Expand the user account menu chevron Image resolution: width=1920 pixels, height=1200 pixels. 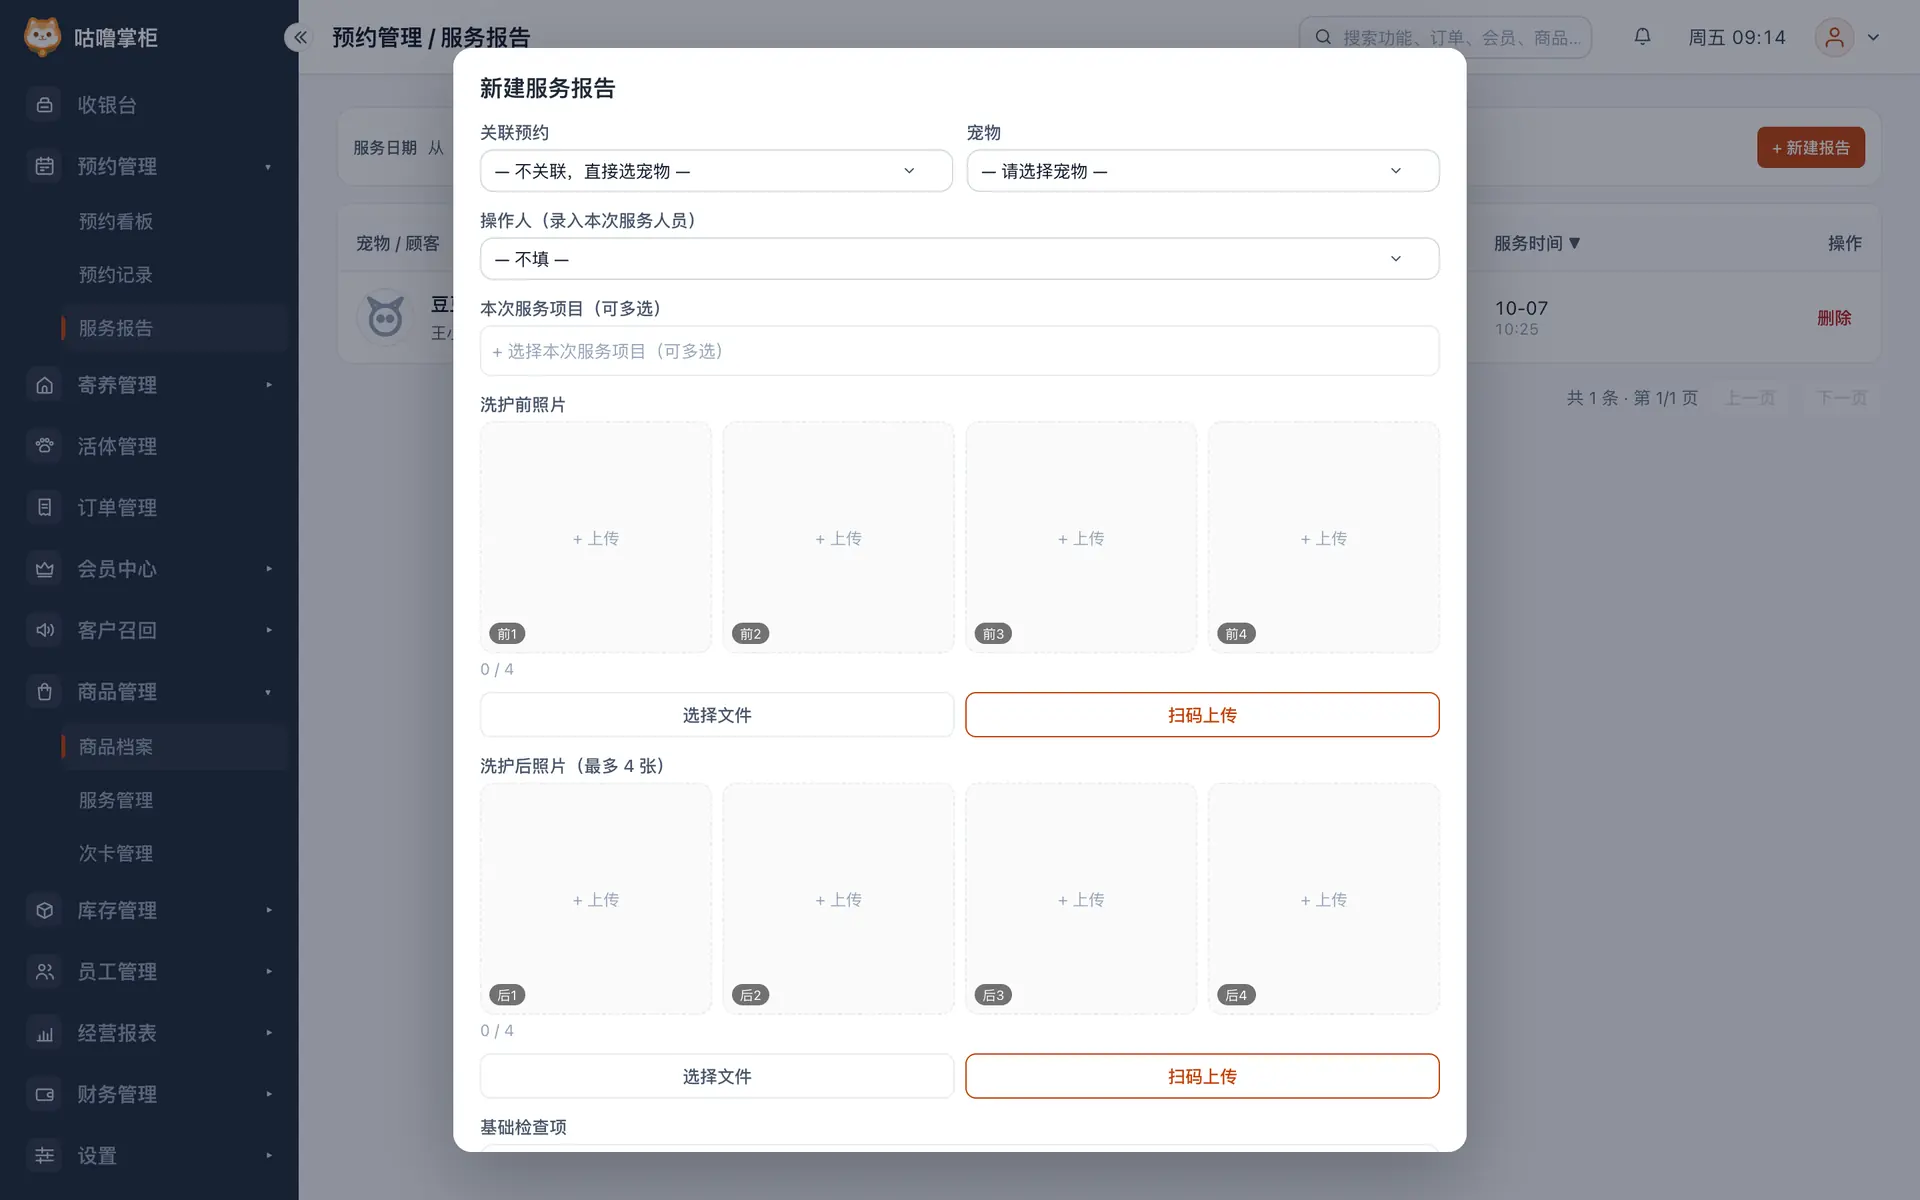[1873, 37]
